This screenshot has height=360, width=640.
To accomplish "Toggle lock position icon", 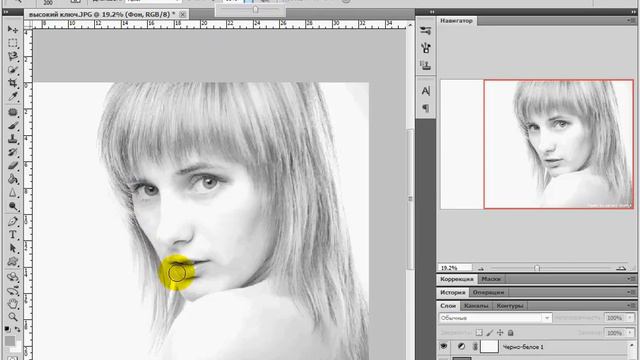I will (500, 333).
